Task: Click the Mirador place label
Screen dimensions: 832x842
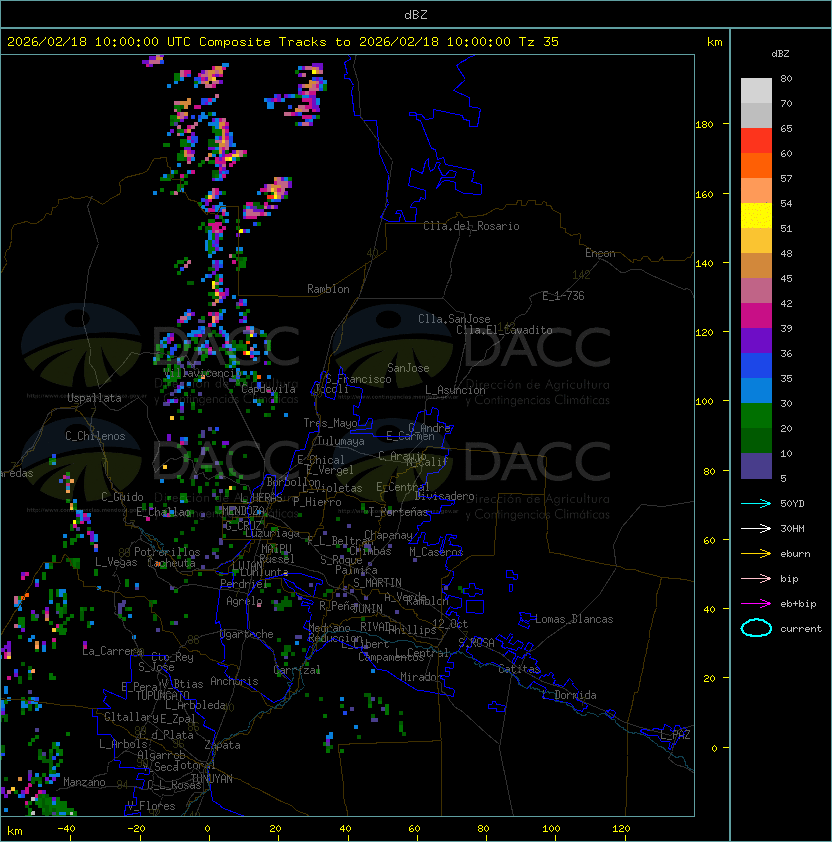Action: (x=421, y=677)
